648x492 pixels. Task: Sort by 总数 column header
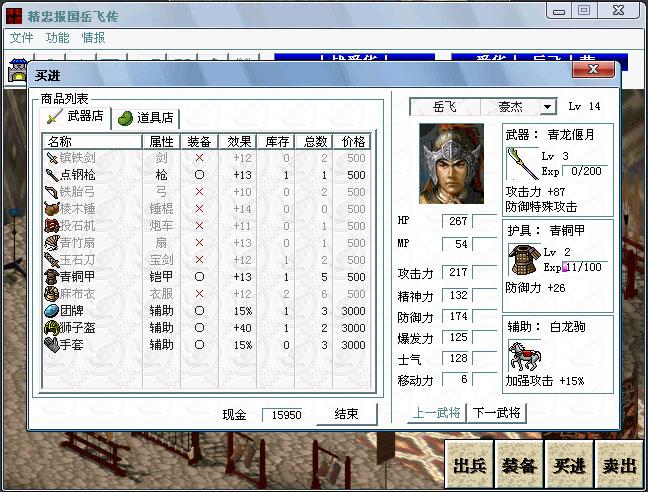click(x=314, y=142)
